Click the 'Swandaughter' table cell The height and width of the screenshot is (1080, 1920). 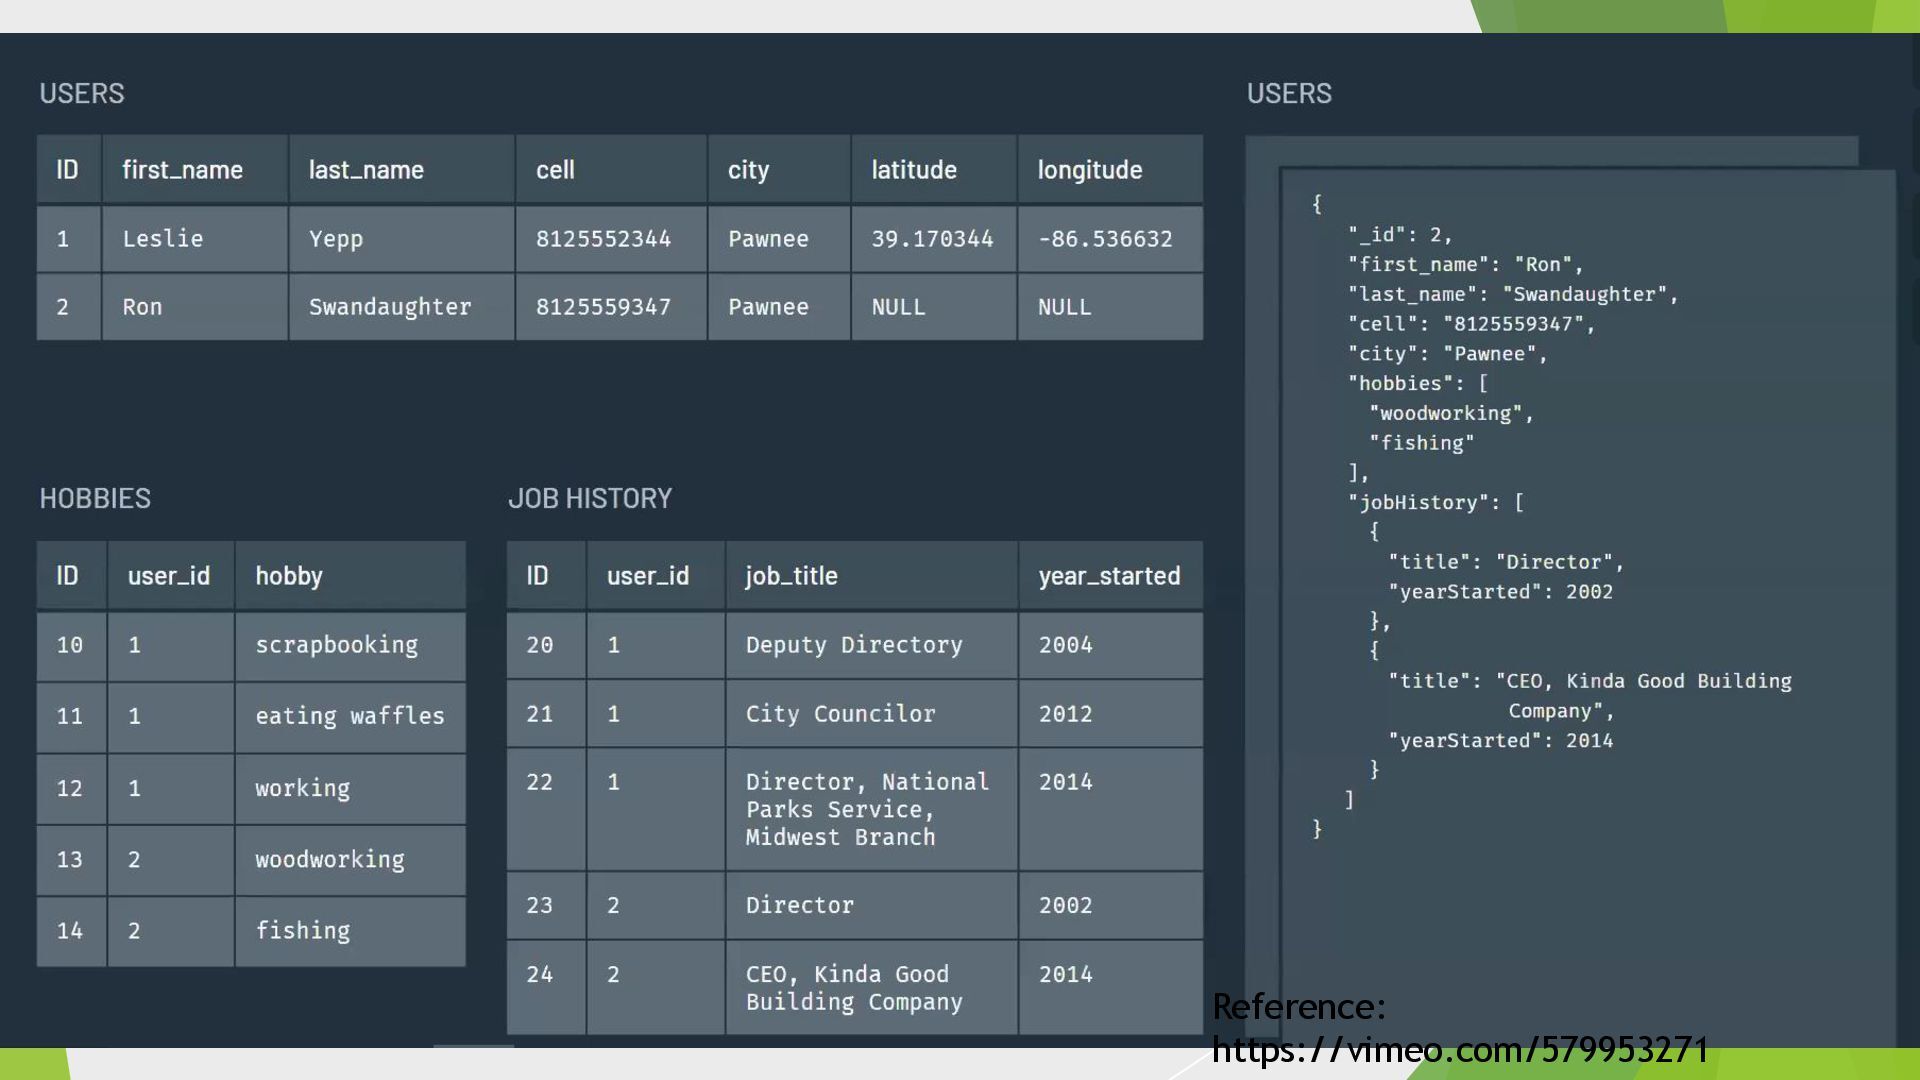coord(402,307)
